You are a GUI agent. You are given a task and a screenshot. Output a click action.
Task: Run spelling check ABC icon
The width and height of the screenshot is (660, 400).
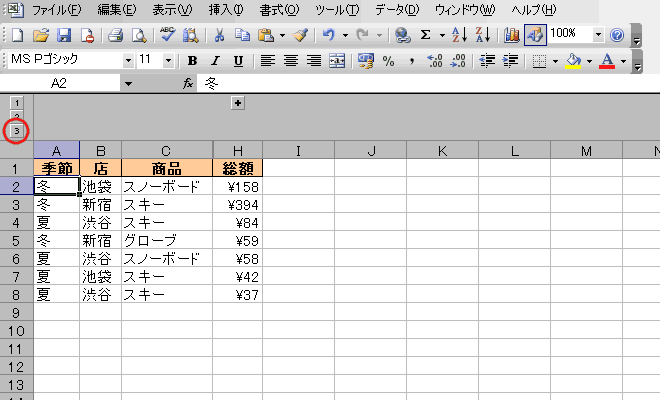tap(168, 35)
